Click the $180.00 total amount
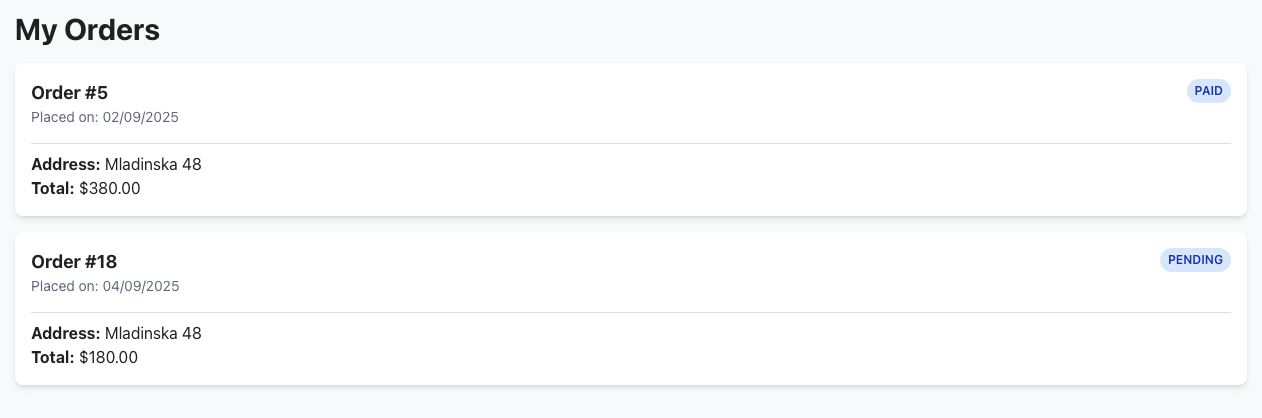 pos(109,357)
